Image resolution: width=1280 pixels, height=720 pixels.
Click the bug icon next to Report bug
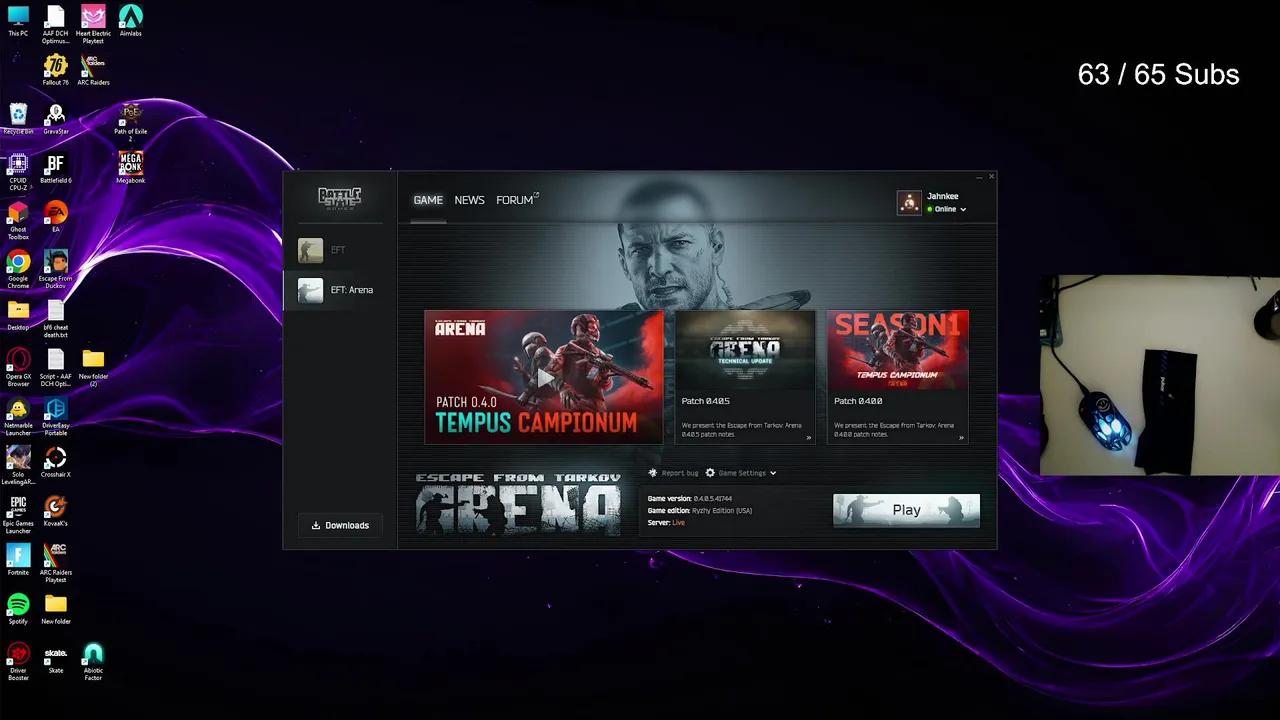(653, 473)
